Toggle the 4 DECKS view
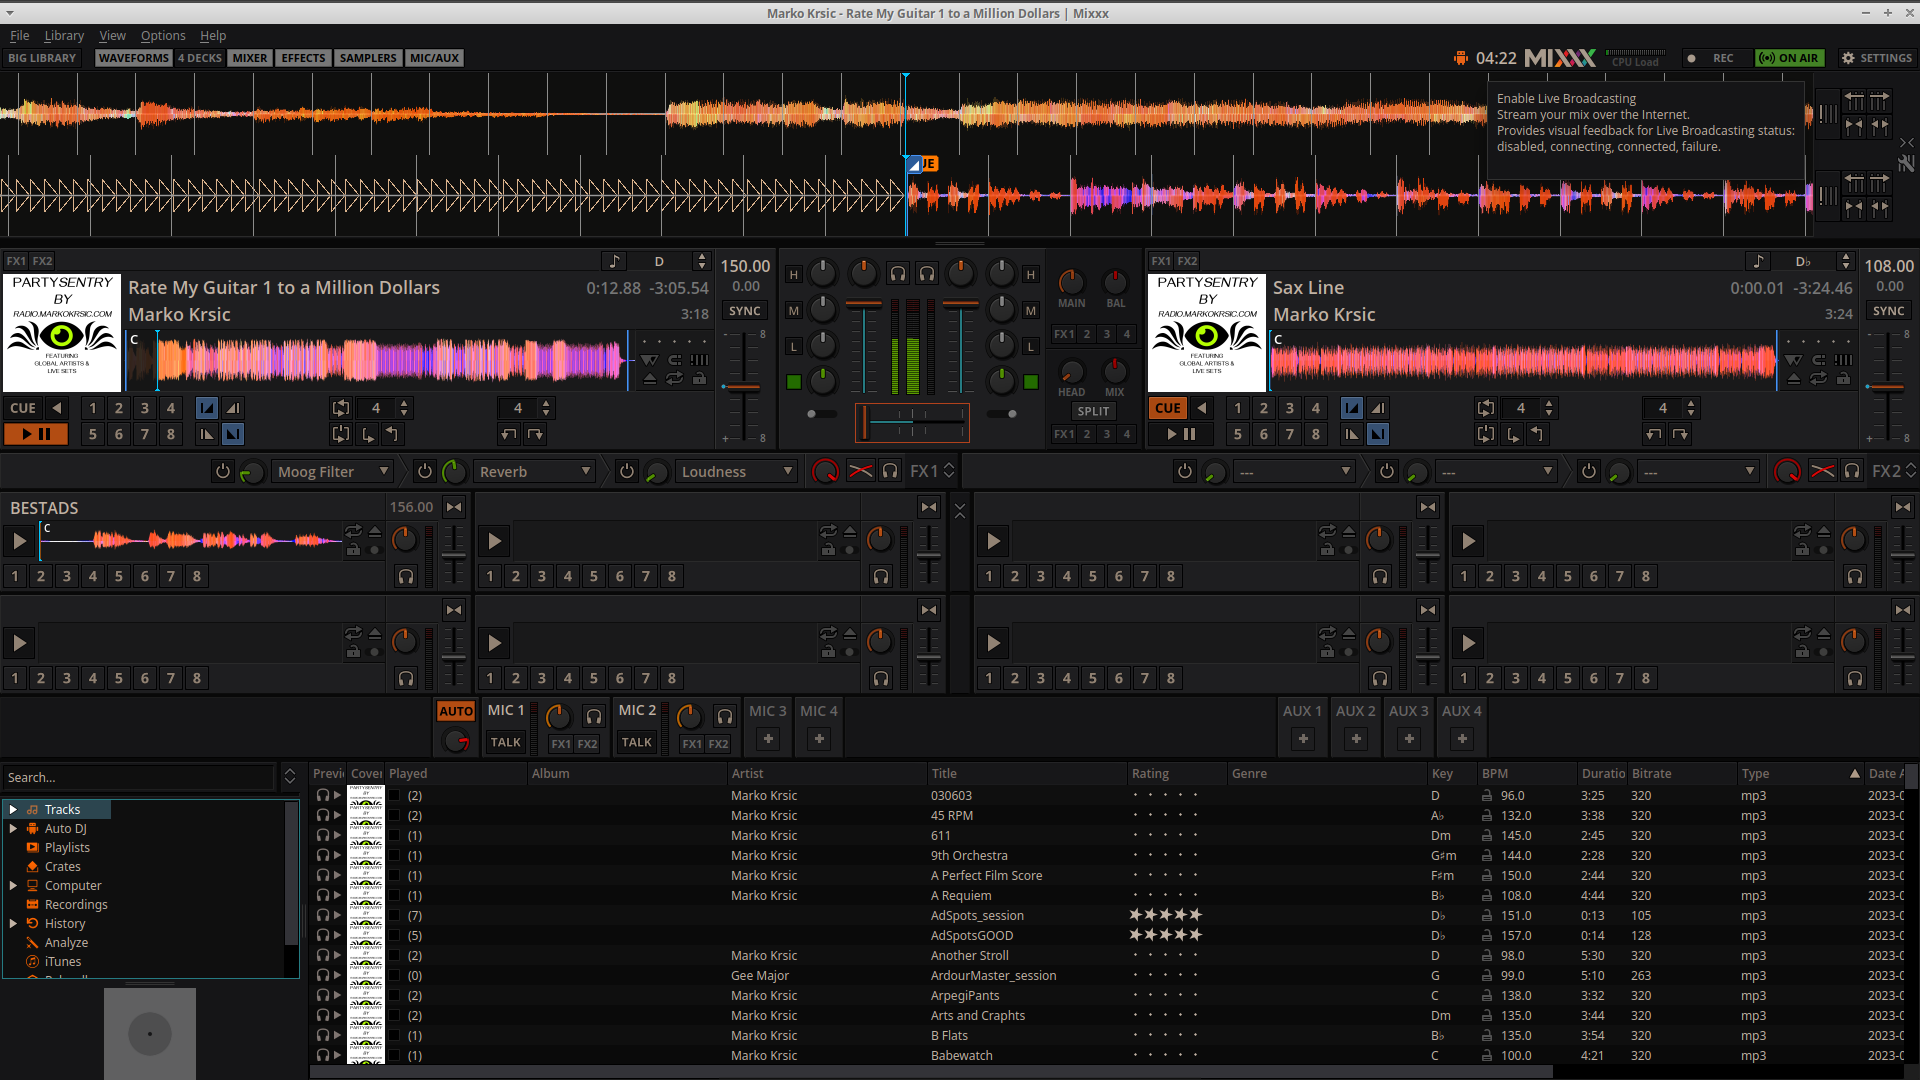1920x1080 pixels. coord(200,58)
